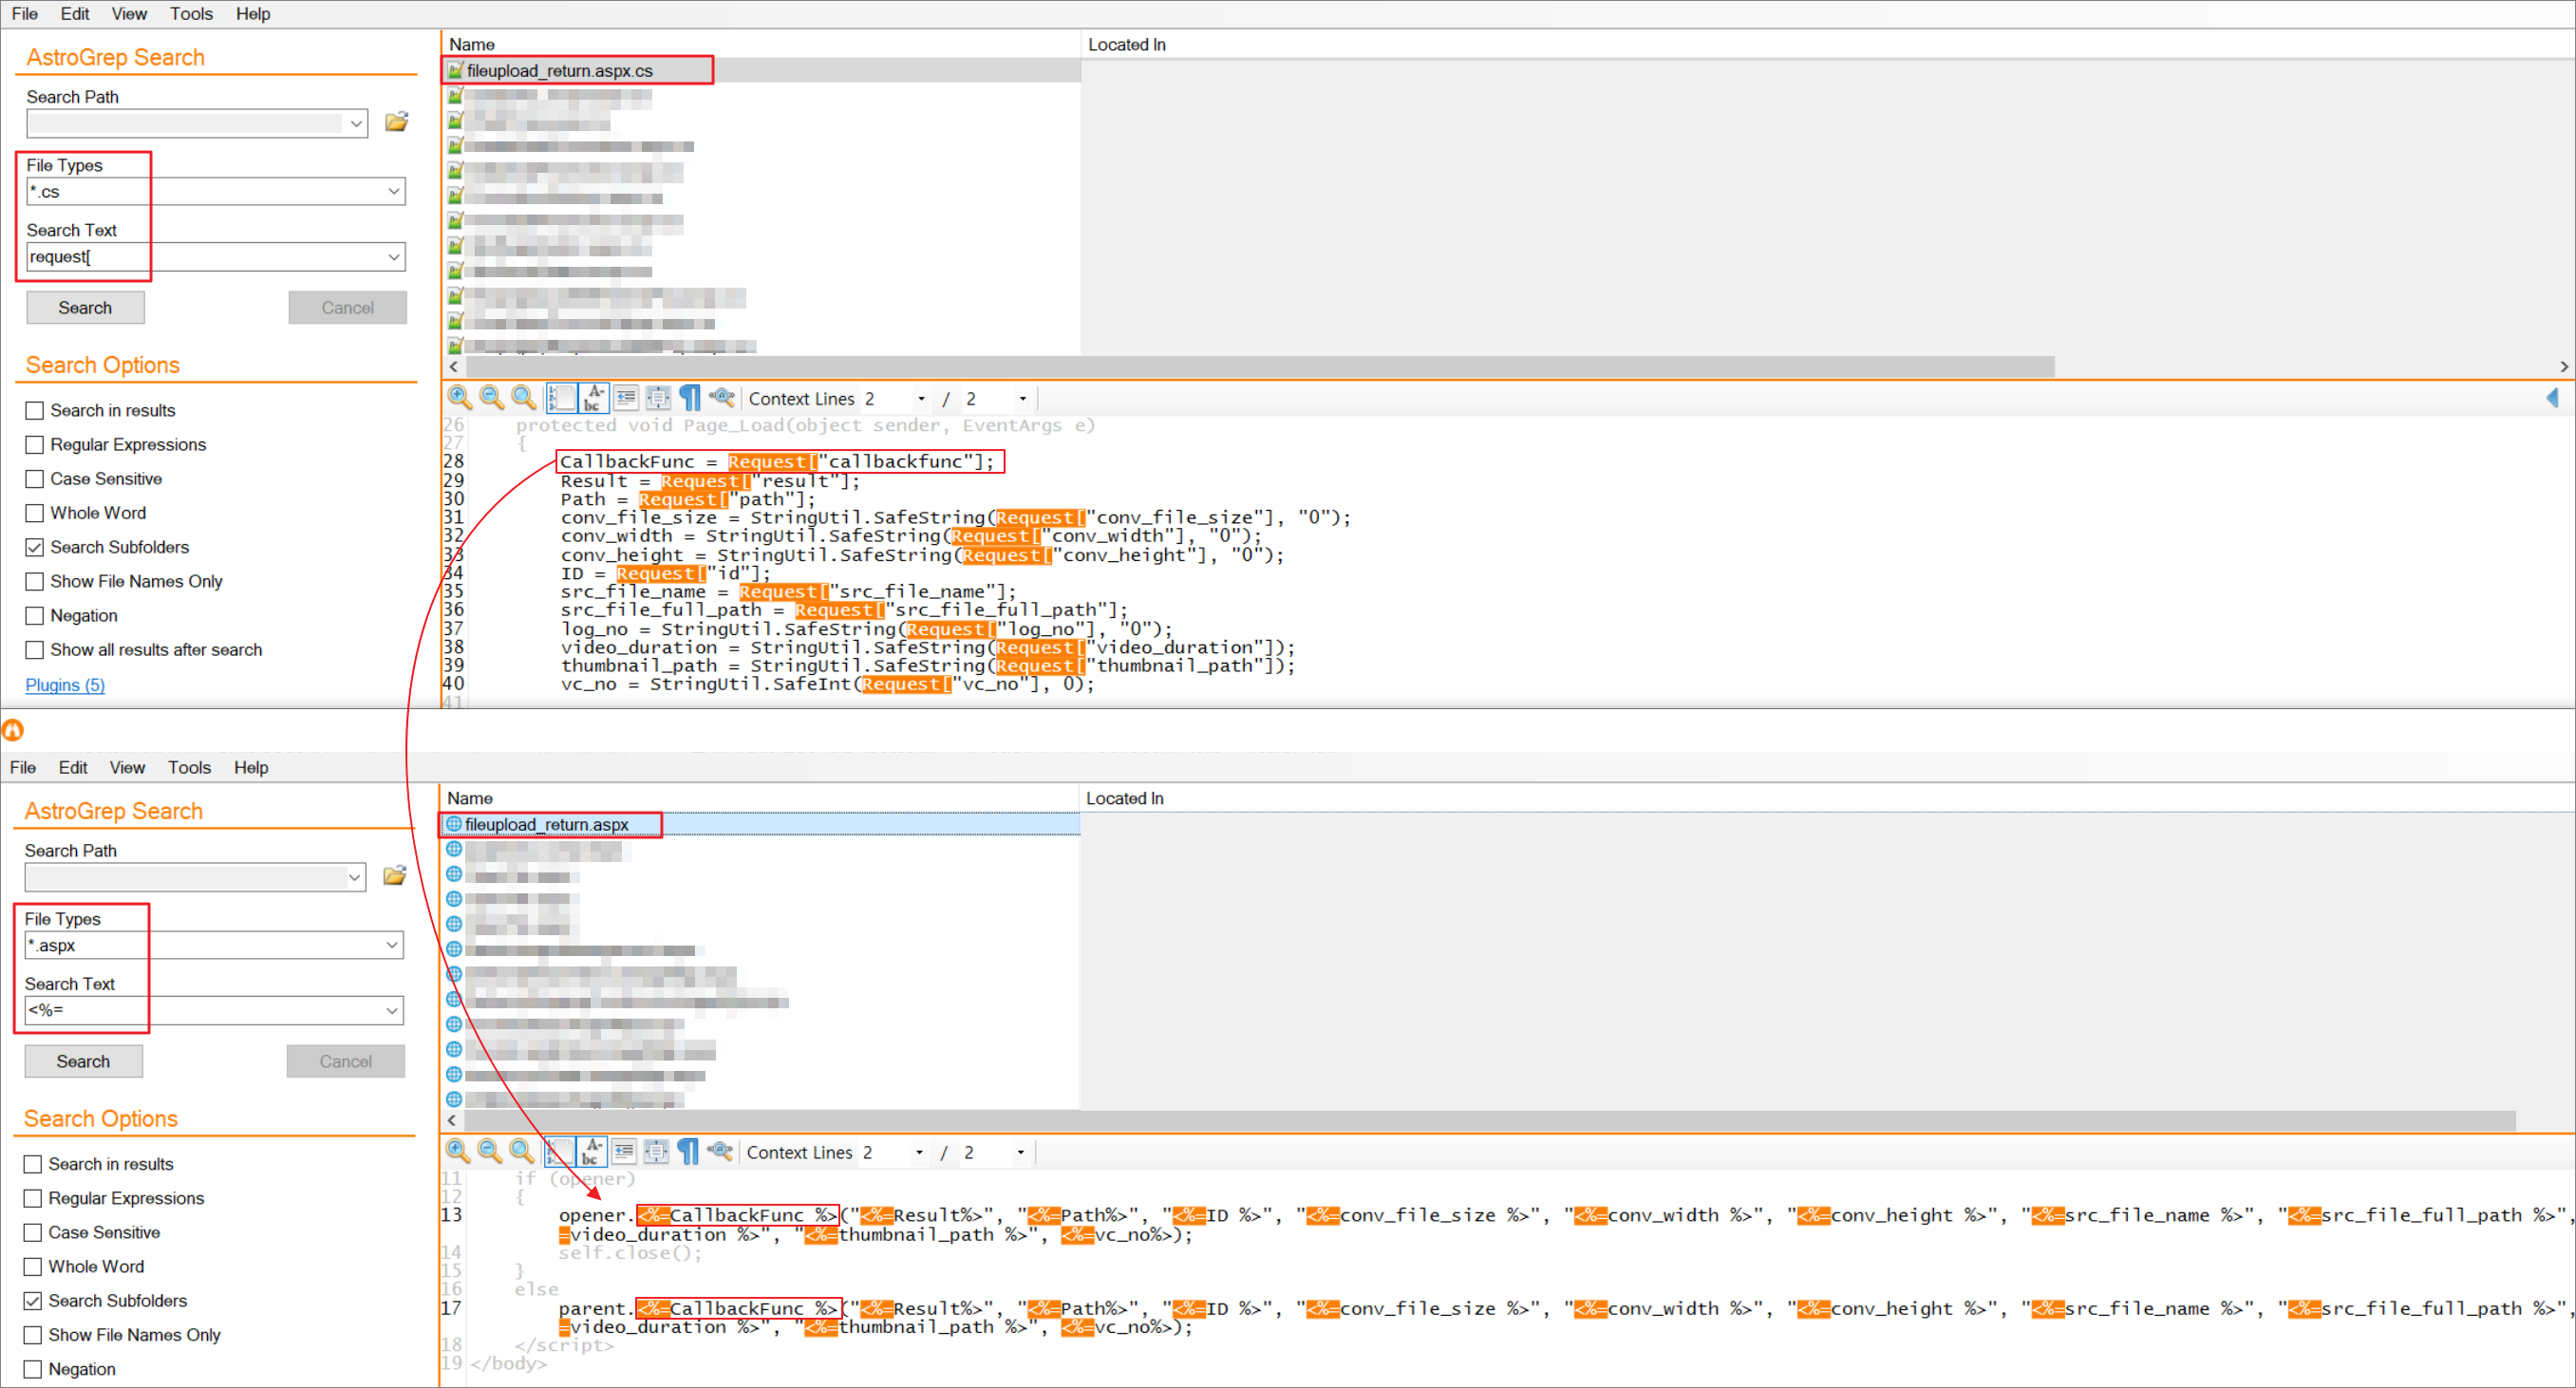Enable Regular Expressions in top window
The height and width of the screenshot is (1388, 2576).
pos(35,444)
